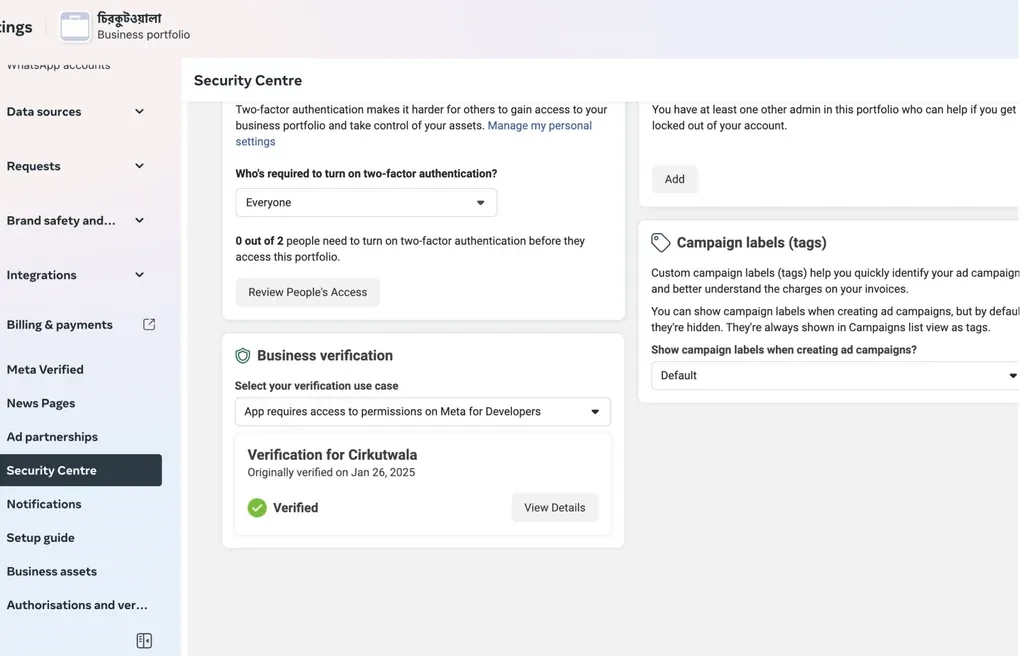1020x656 pixels.
Task: Open the Default campaign labels dropdown
Action: point(835,376)
